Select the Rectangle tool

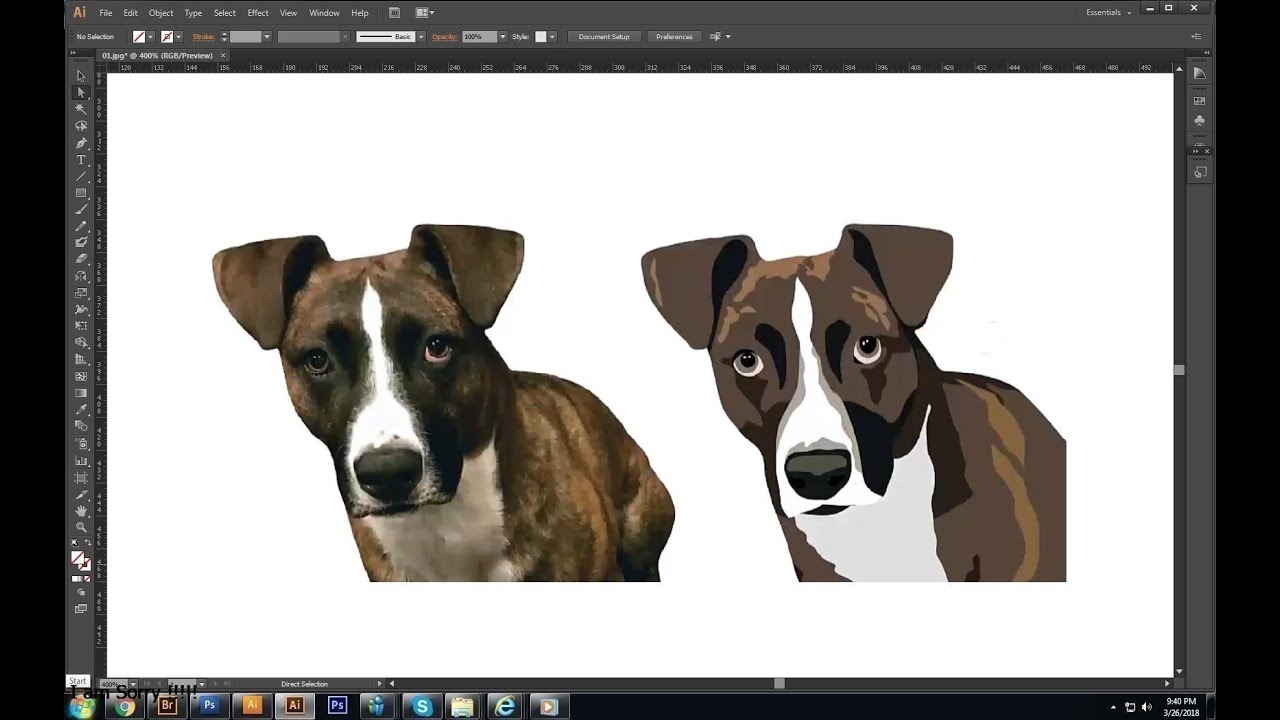81,193
